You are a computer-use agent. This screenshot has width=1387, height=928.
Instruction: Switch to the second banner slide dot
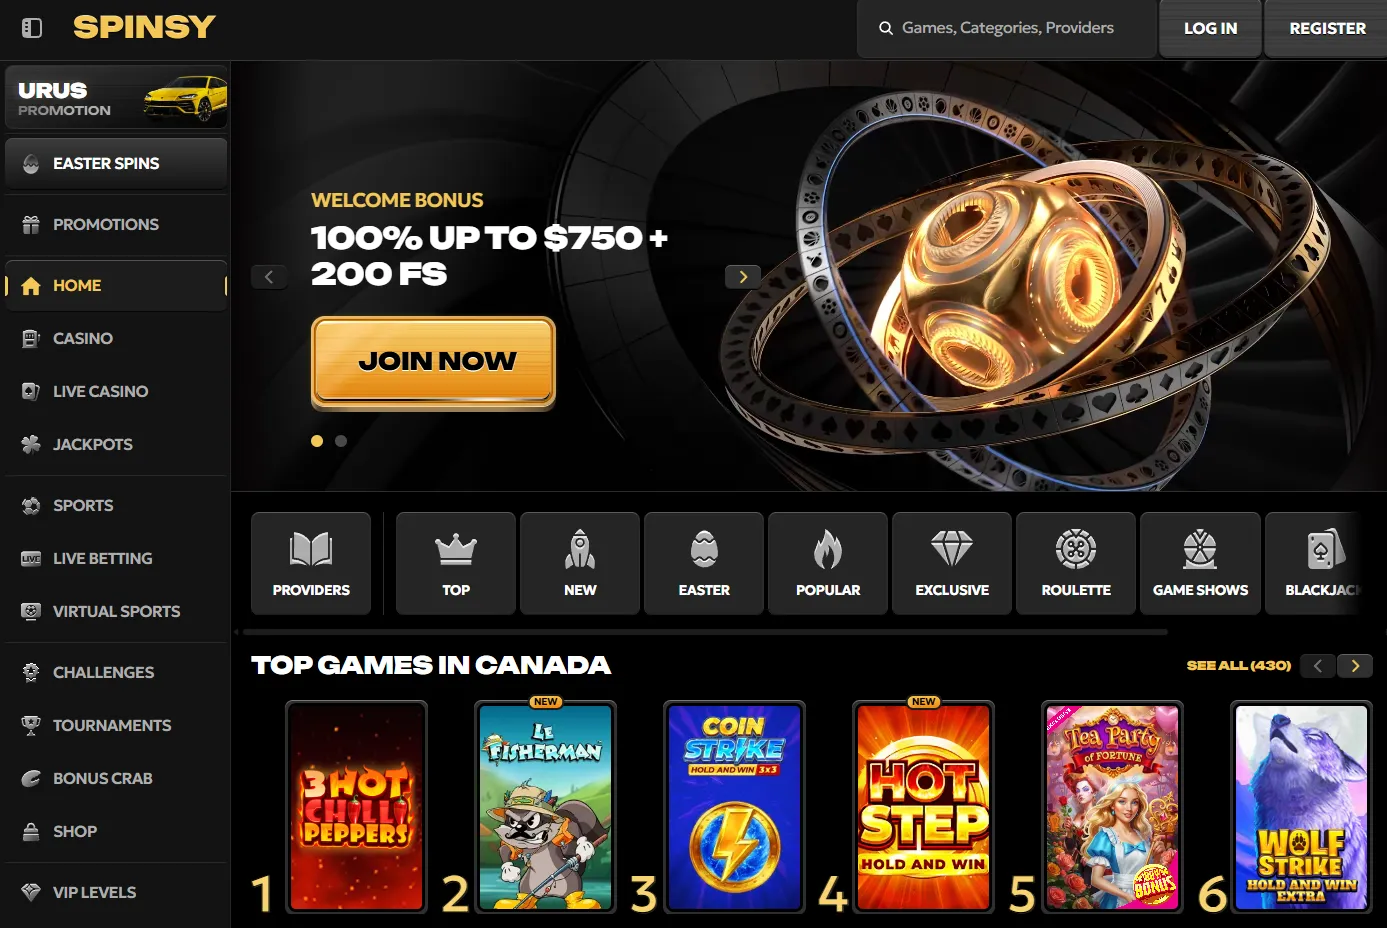coord(341,441)
